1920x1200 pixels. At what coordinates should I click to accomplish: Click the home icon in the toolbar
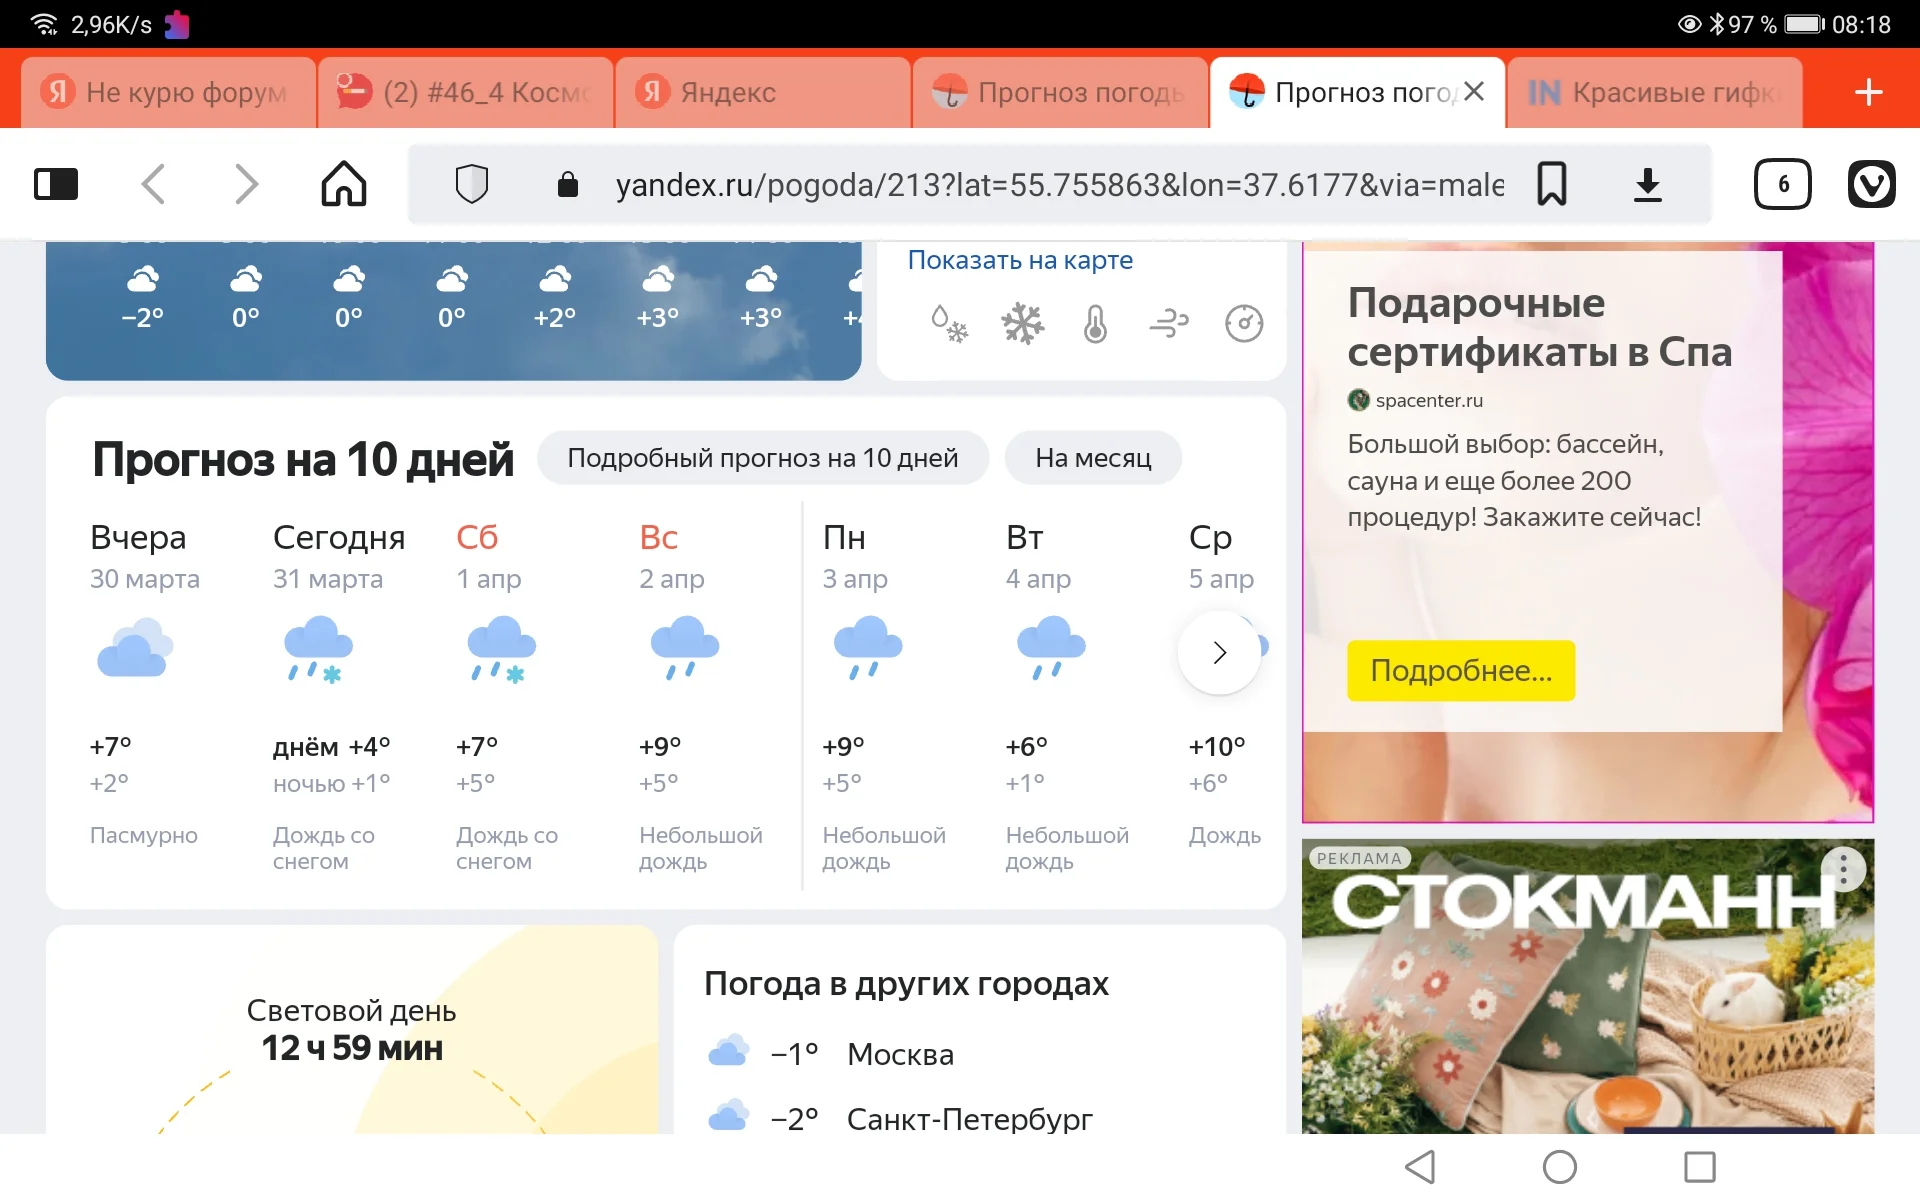tap(343, 184)
